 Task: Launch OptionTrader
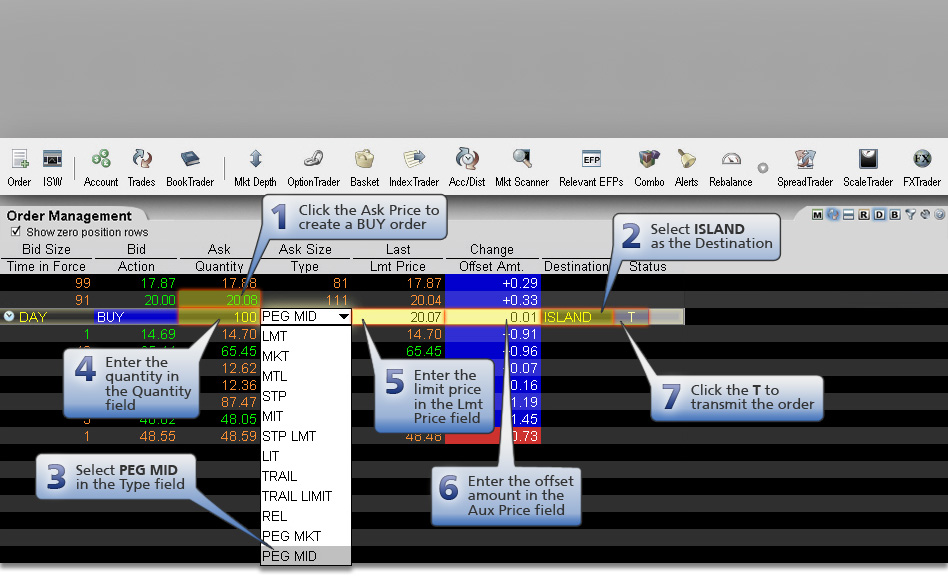[x=313, y=168]
